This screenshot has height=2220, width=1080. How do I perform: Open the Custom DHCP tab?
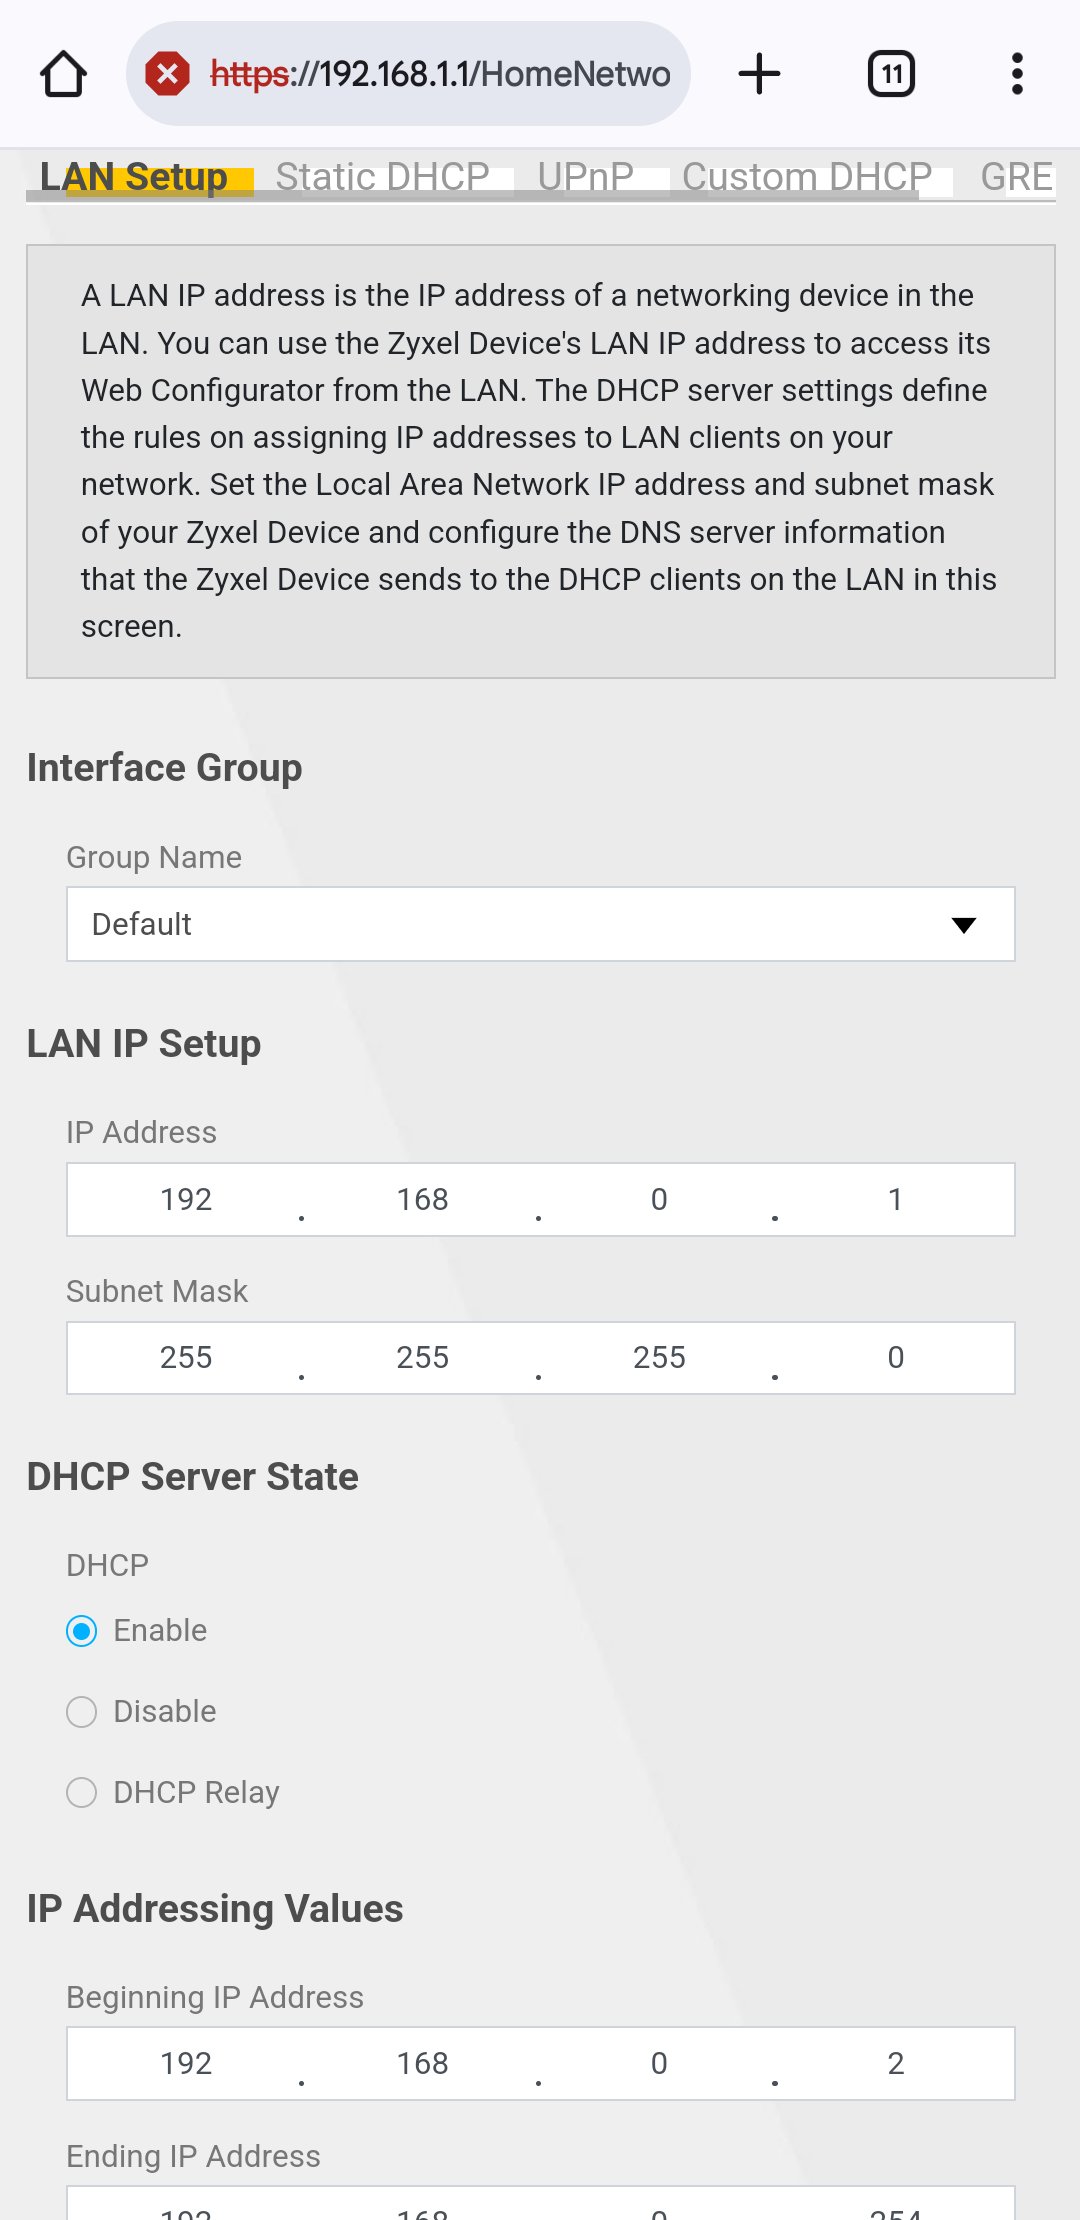coord(807,177)
